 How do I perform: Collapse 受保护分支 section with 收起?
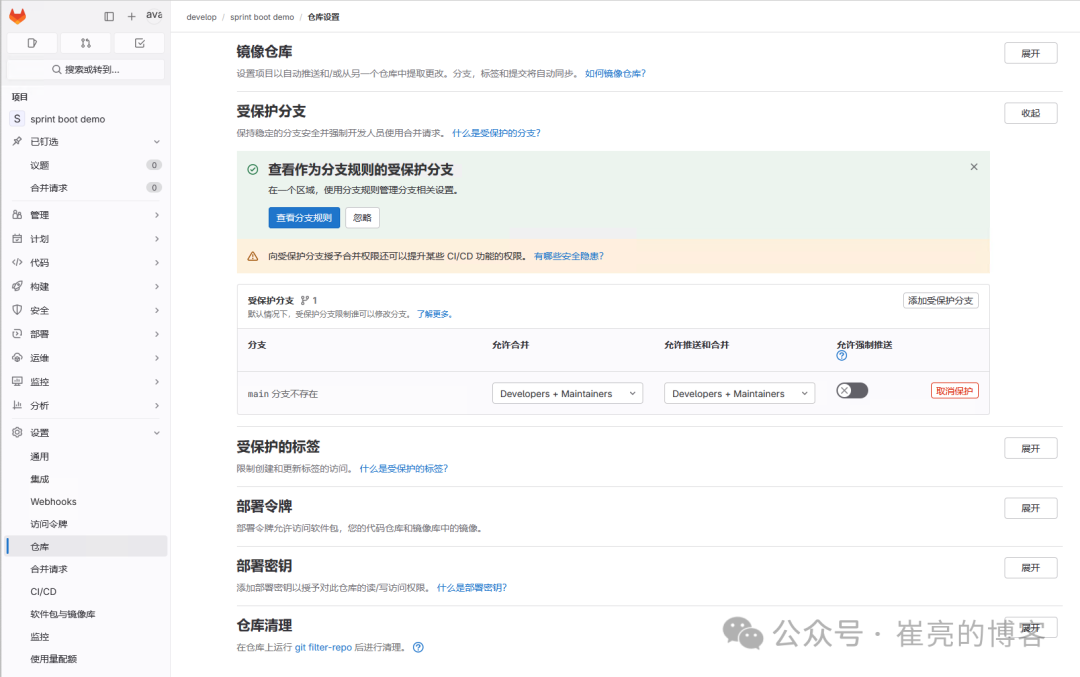point(1030,113)
